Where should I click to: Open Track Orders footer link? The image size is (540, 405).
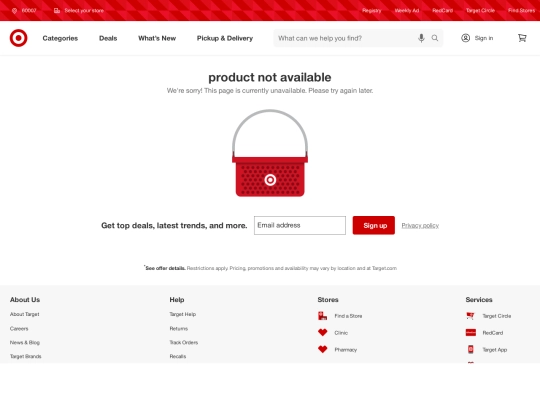[184, 342]
